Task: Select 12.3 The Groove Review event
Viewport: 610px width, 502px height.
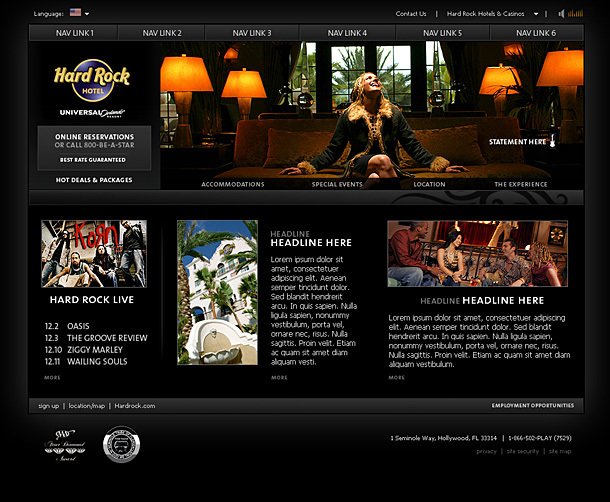Action: 96,338
